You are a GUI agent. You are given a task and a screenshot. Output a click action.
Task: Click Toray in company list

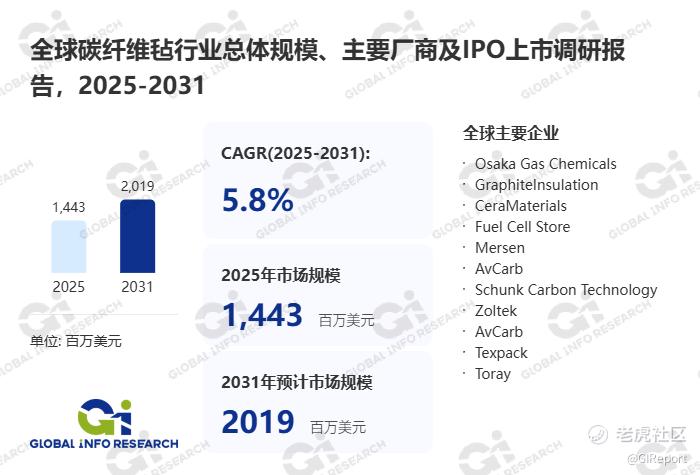493,374
